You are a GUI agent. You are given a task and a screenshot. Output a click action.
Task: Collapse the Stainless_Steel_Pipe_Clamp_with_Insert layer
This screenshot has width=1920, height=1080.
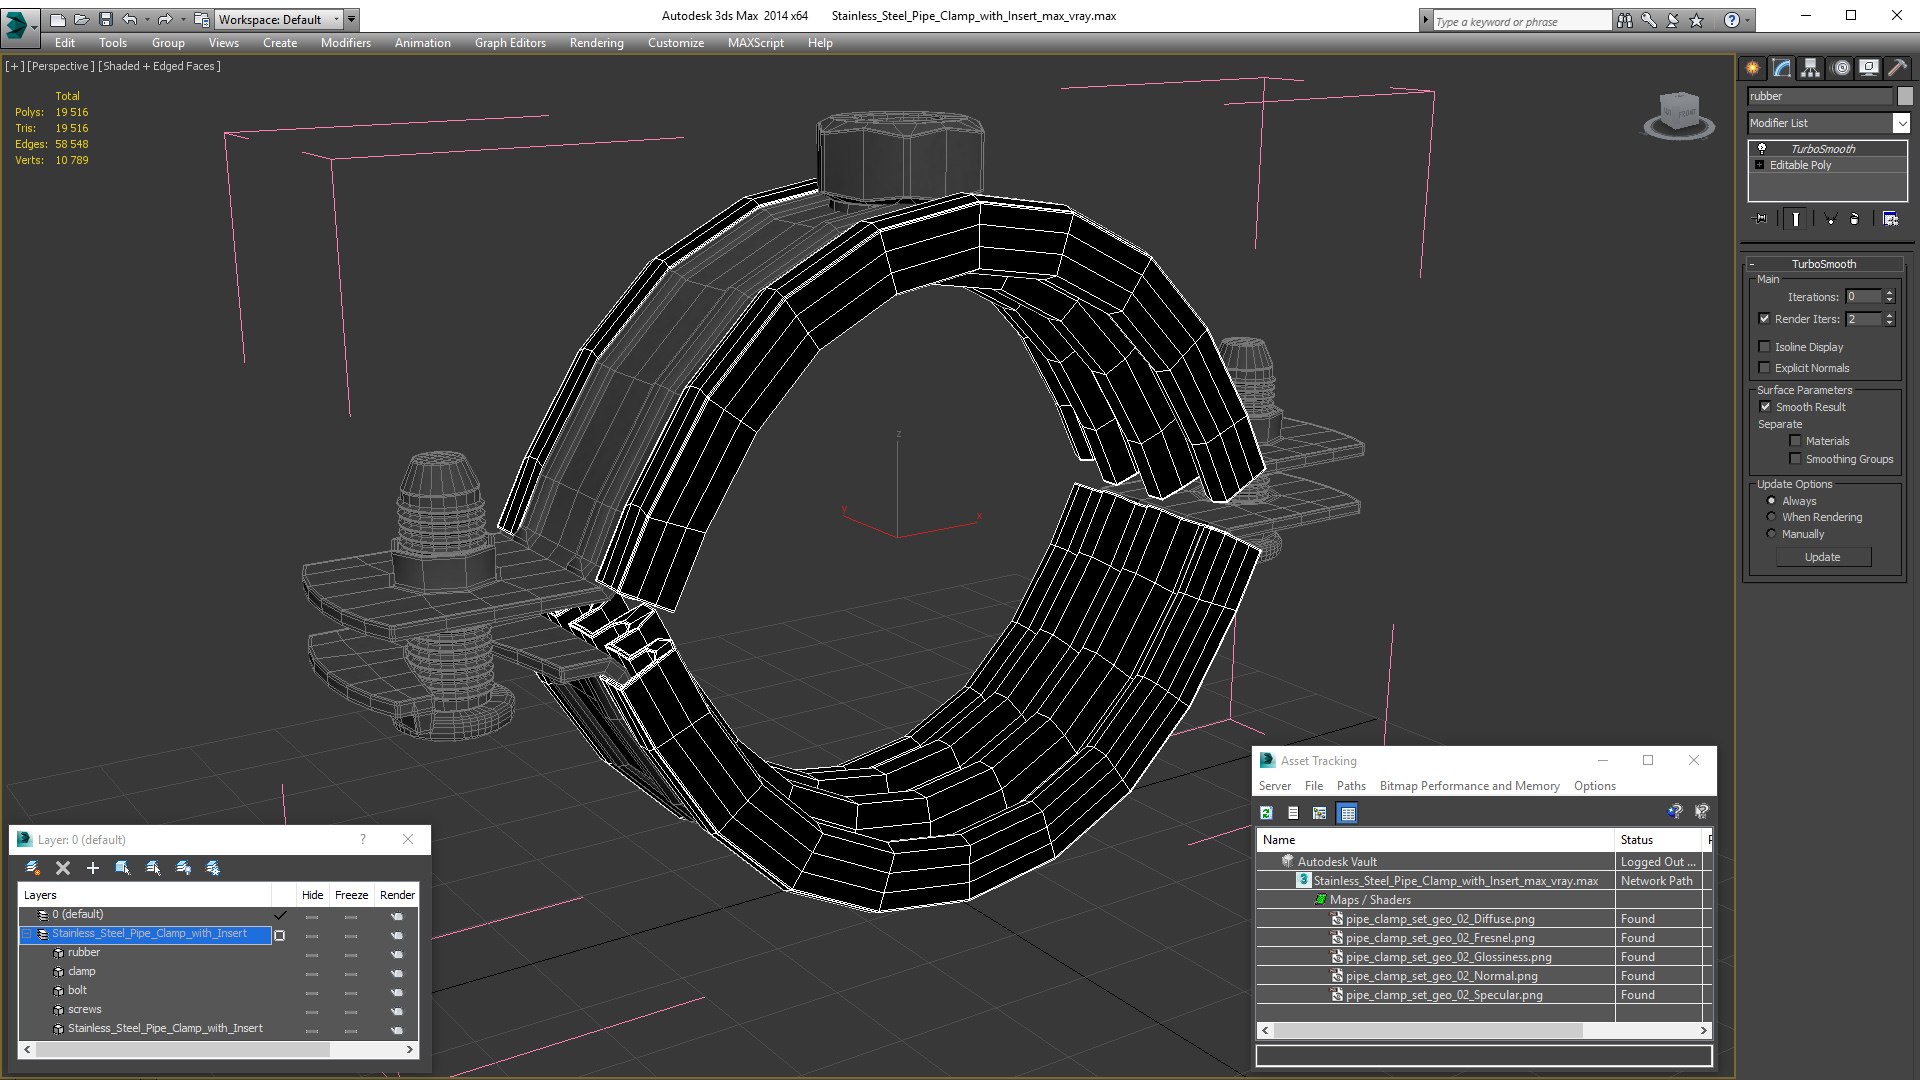27,934
